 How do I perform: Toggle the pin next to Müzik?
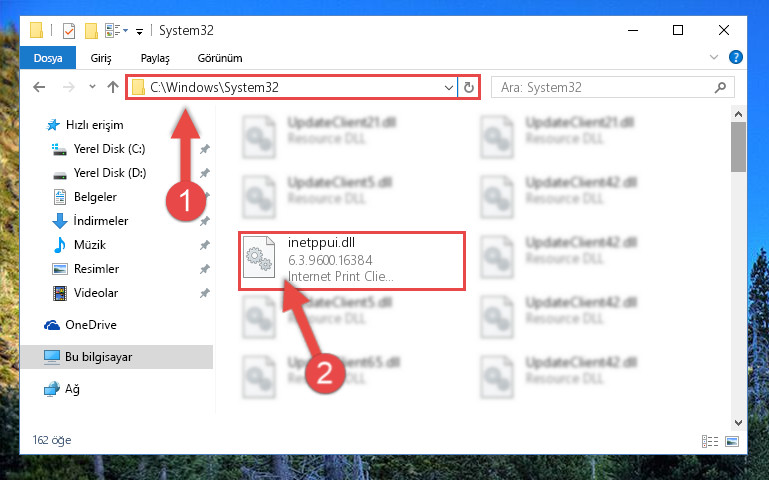[205, 245]
